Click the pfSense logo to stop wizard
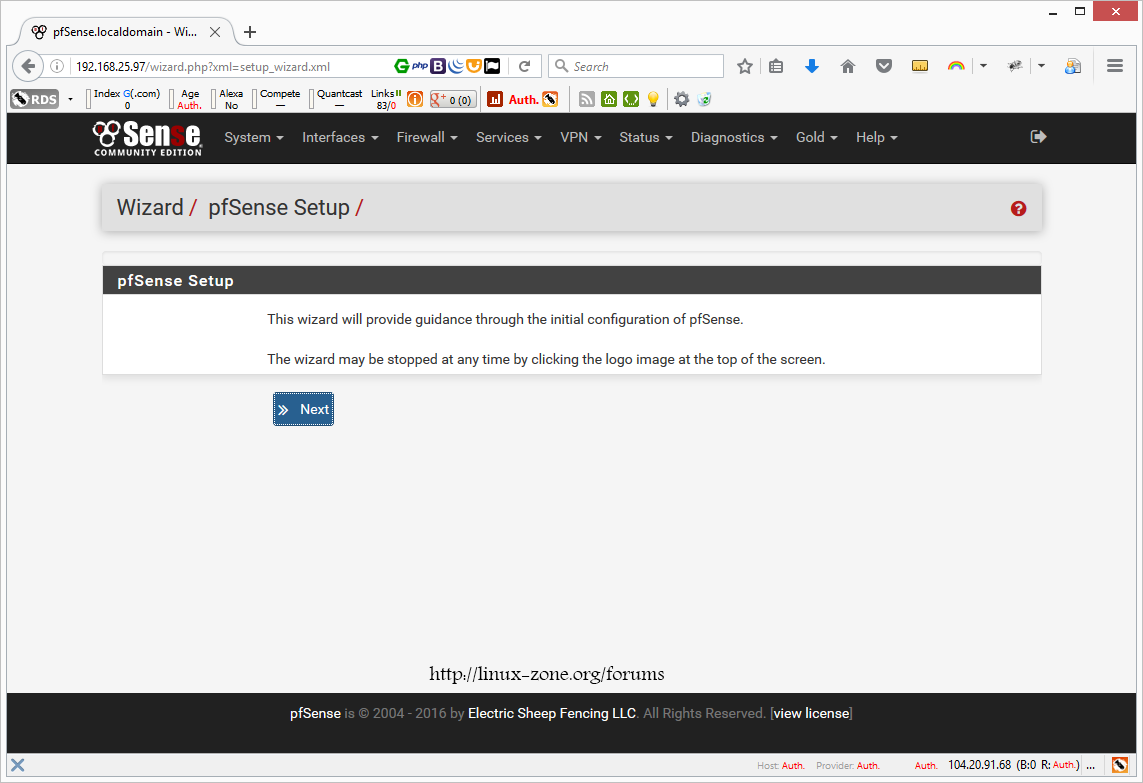 pos(147,138)
